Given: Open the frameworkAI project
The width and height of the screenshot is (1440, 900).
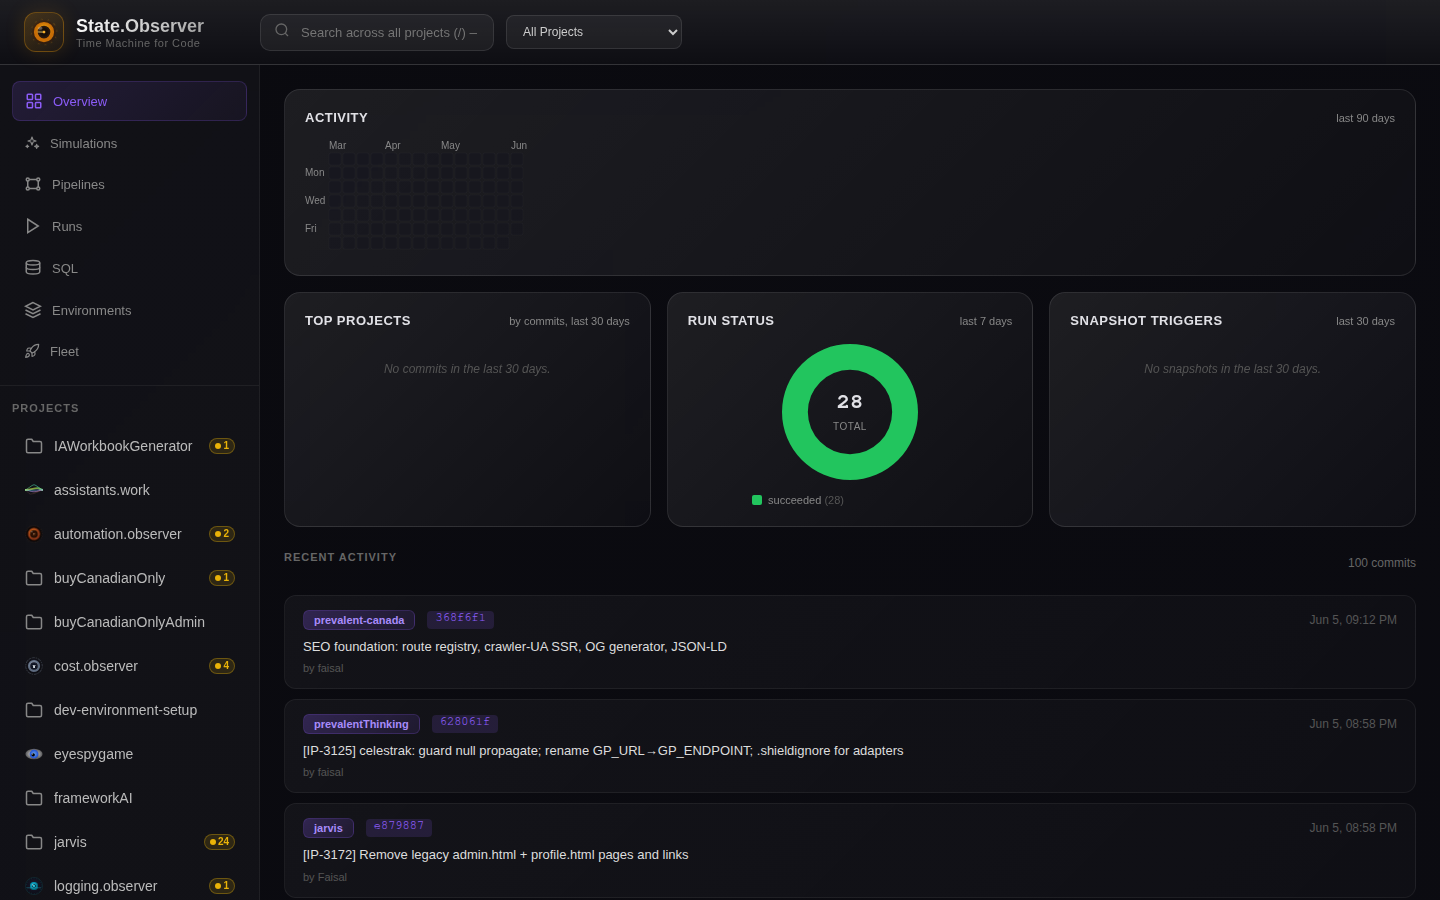Looking at the screenshot, I should [129, 798].
